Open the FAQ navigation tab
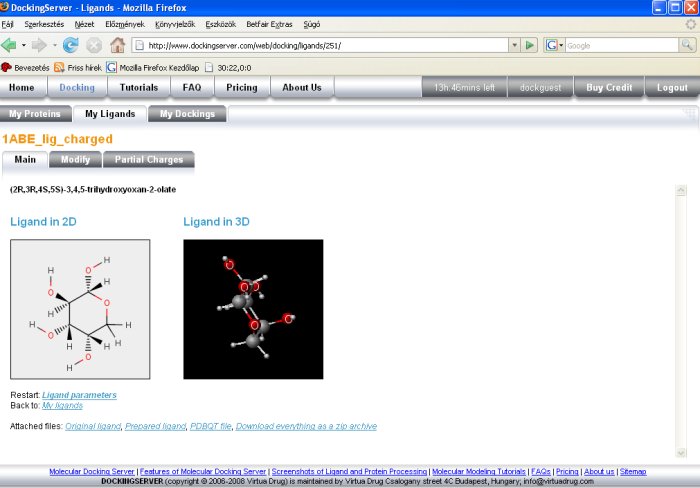This screenshot has height=488, width=700. (x=192, y=88)
